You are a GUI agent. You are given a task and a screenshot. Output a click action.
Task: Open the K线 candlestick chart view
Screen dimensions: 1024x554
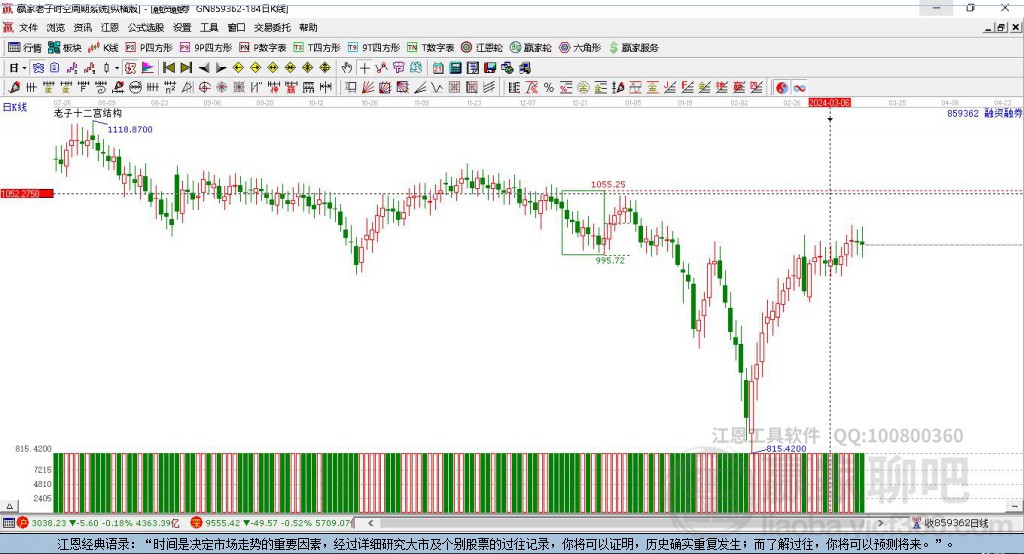[x=103, y=47]
